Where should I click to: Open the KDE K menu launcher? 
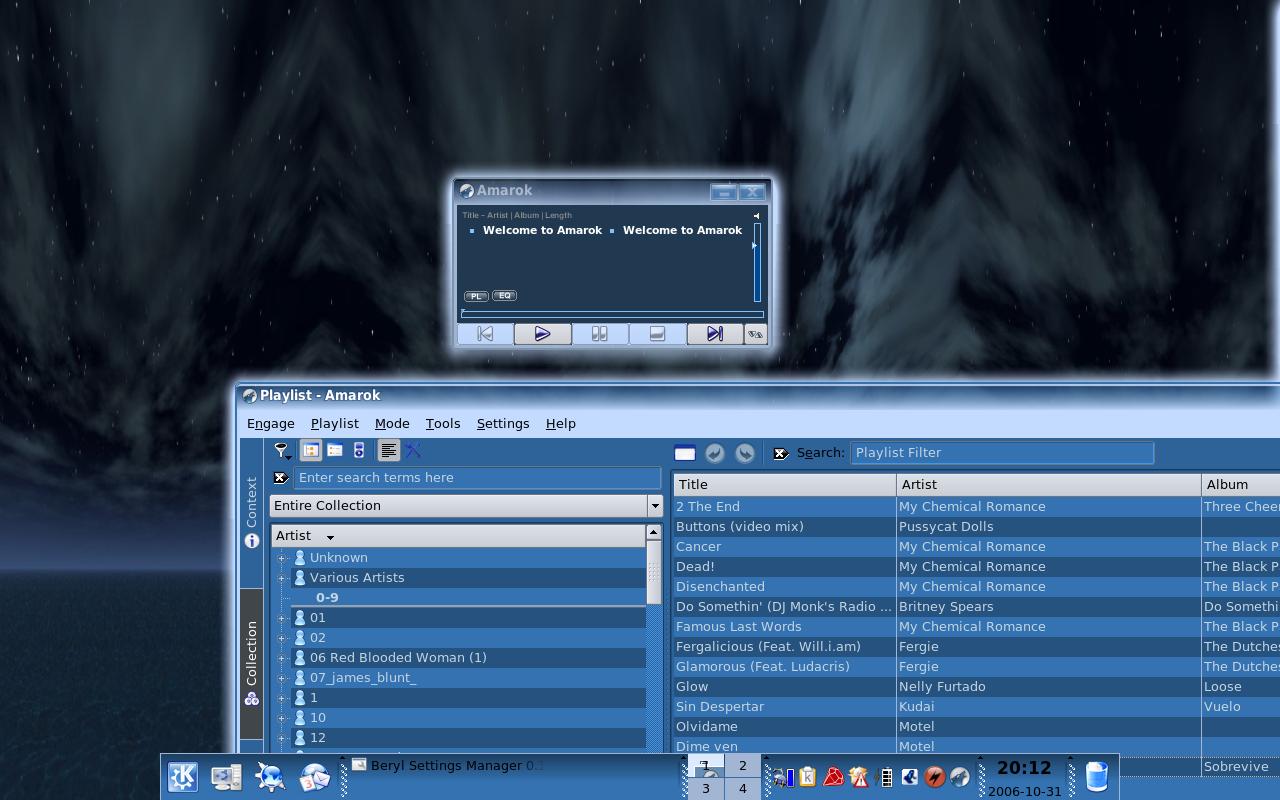pos(182,777)
